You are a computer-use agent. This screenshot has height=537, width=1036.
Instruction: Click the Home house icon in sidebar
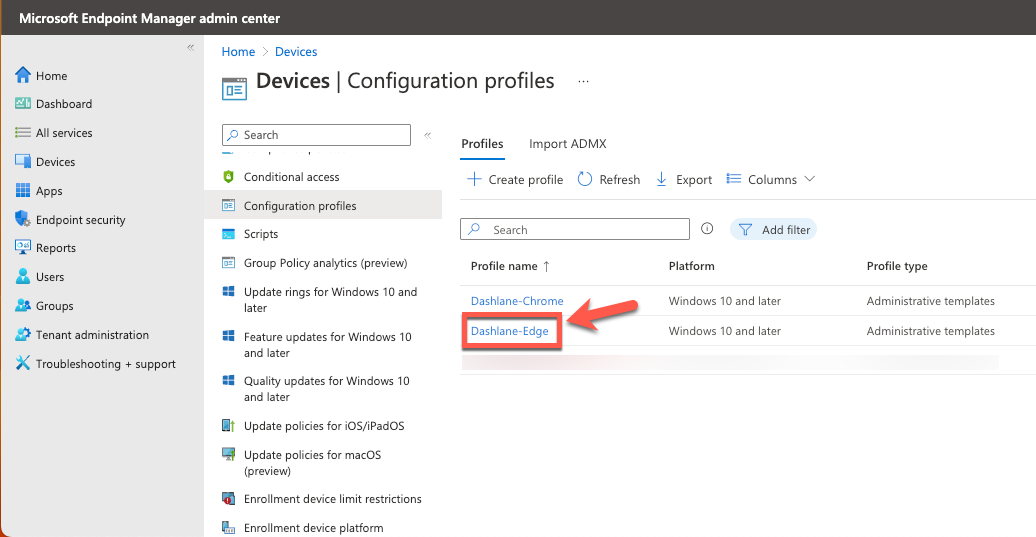point(23,75)
